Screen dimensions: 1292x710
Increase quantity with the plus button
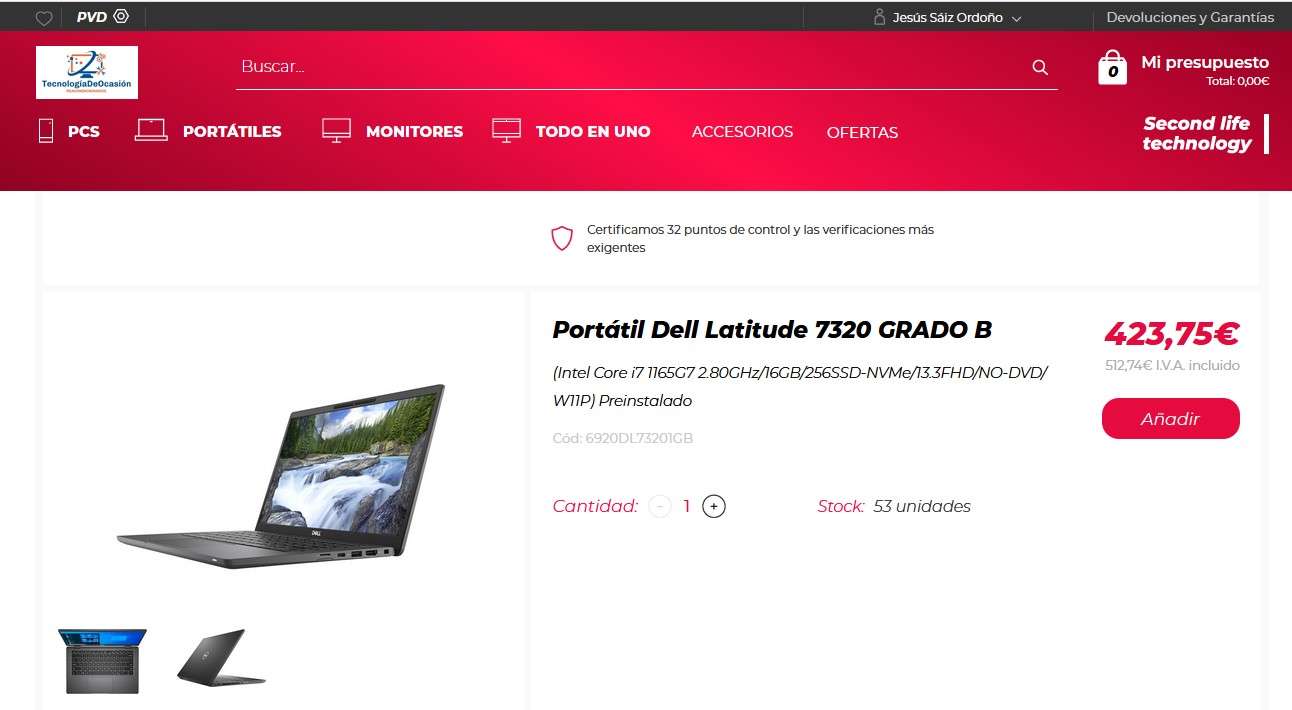tap(714, 506)
